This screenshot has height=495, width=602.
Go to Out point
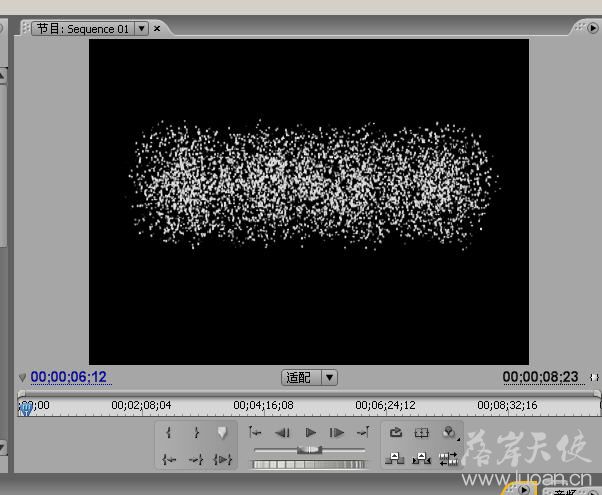pos(196,459)
